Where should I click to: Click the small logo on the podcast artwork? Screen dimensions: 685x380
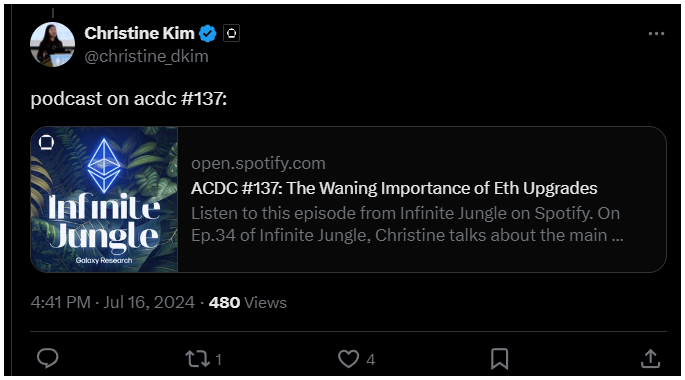[46, 142]
